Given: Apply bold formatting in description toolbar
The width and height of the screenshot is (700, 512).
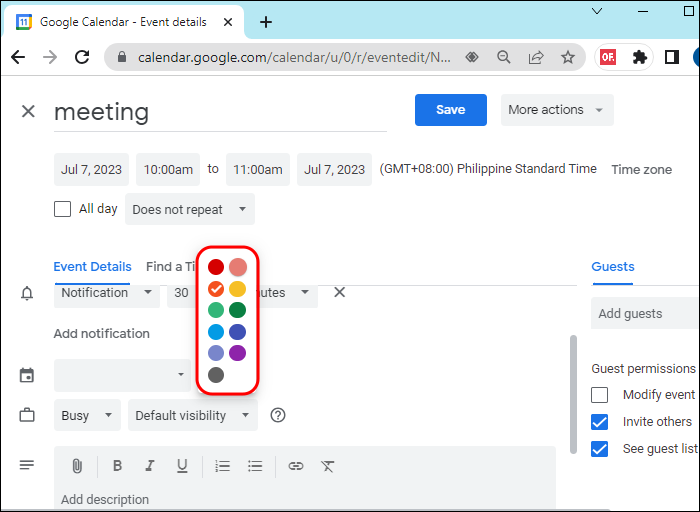Looking at the screenshot, I should pos(117,466).
